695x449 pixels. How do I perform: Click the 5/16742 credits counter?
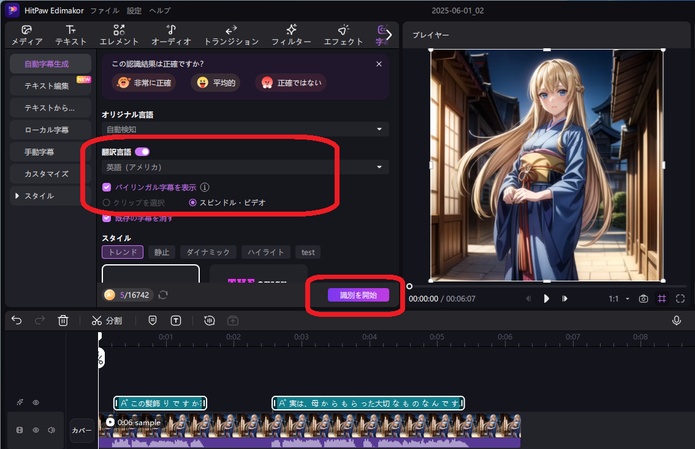point(128,295)
